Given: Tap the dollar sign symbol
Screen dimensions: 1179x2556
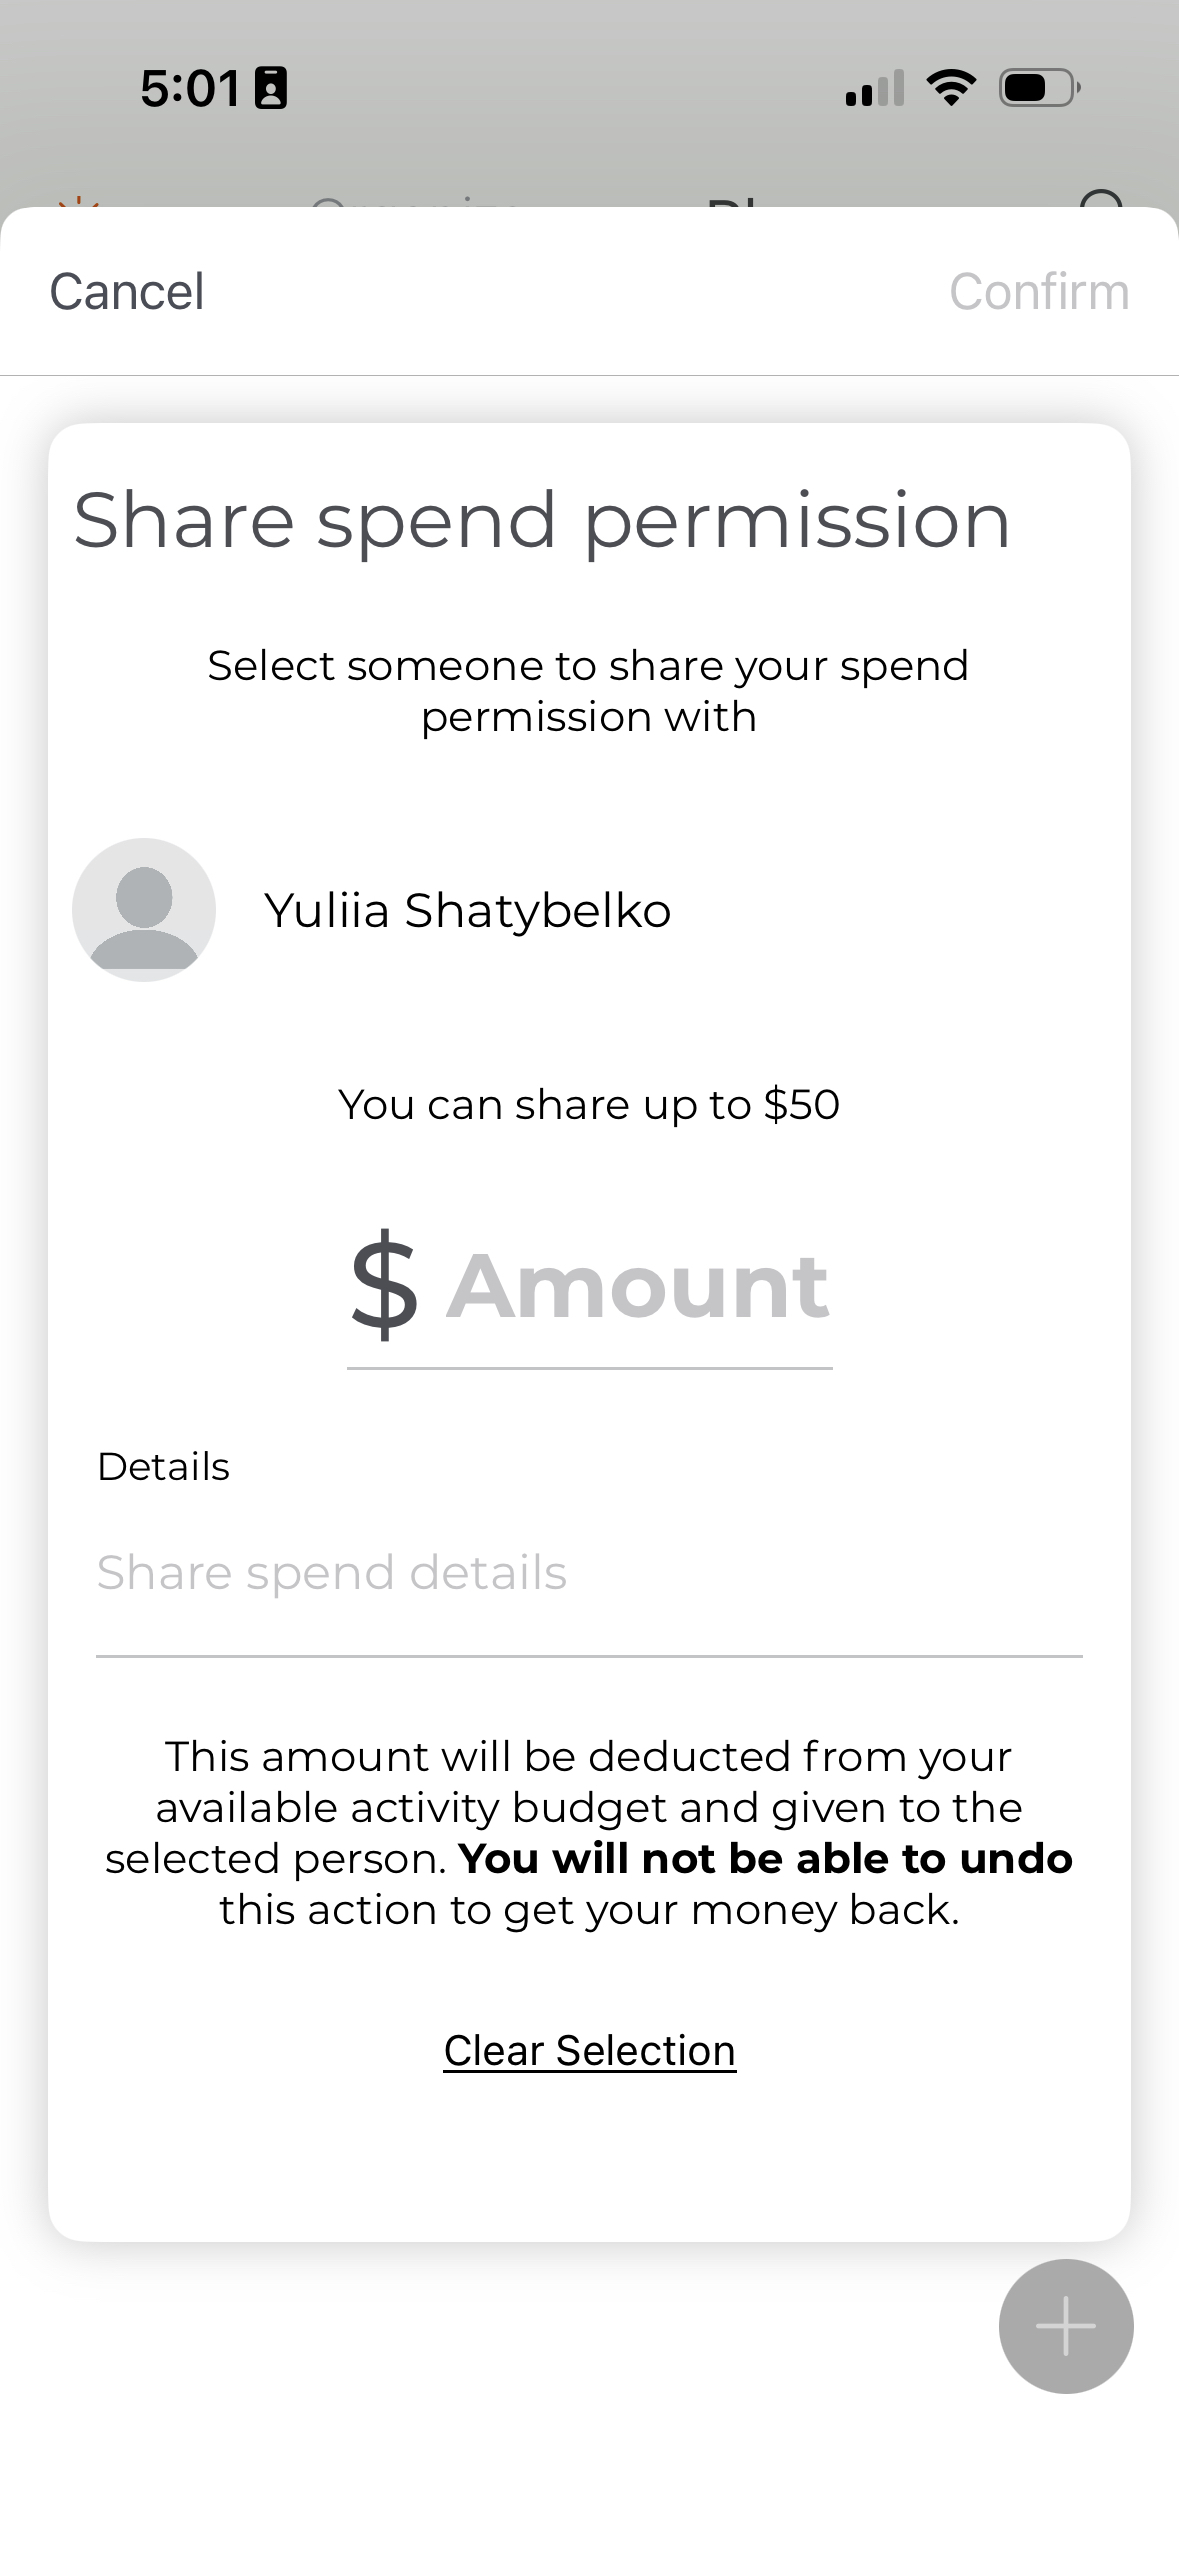Looking at the screenshot, I should click(384, 1286).
